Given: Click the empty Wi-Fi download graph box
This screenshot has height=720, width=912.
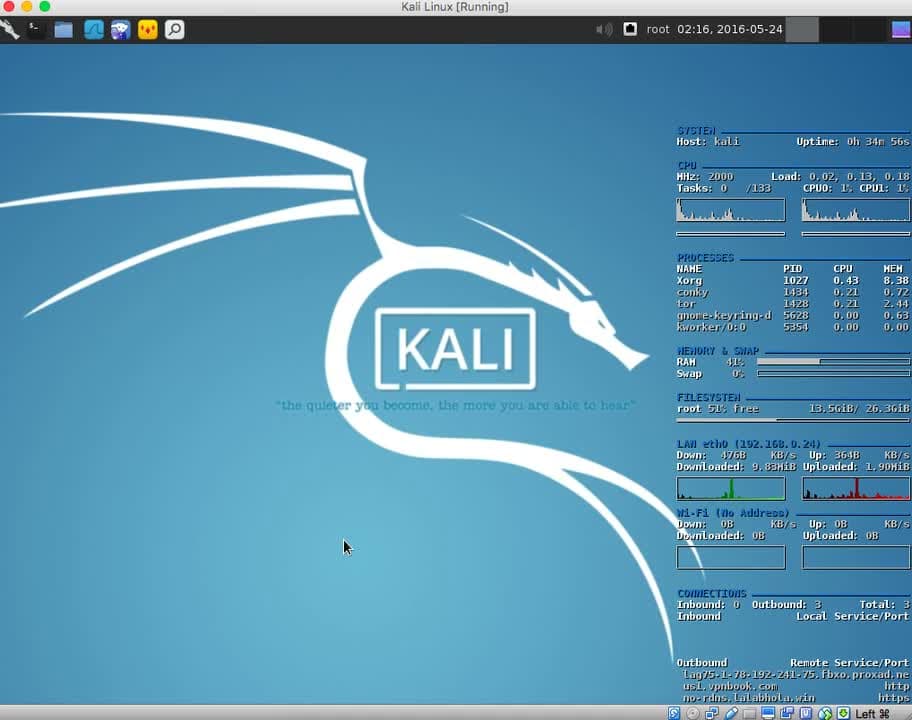Looking at the screenshot, I should (x=731, y=557).
